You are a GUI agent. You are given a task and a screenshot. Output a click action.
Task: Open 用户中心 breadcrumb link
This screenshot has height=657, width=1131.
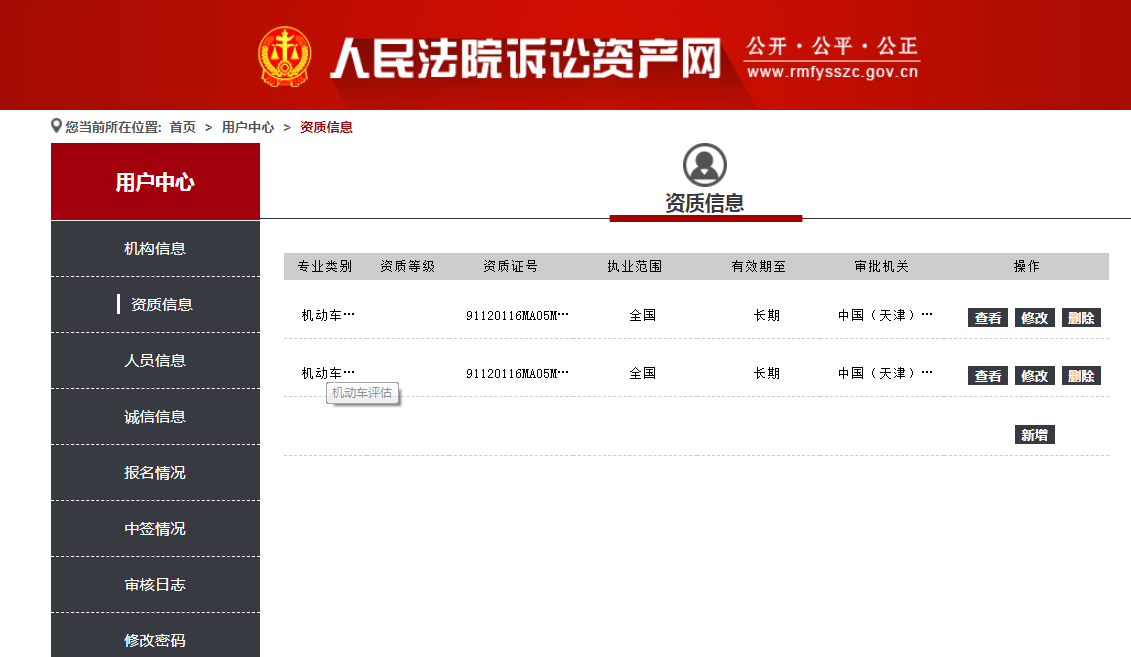pyautogui.click(x=247, y=128)
